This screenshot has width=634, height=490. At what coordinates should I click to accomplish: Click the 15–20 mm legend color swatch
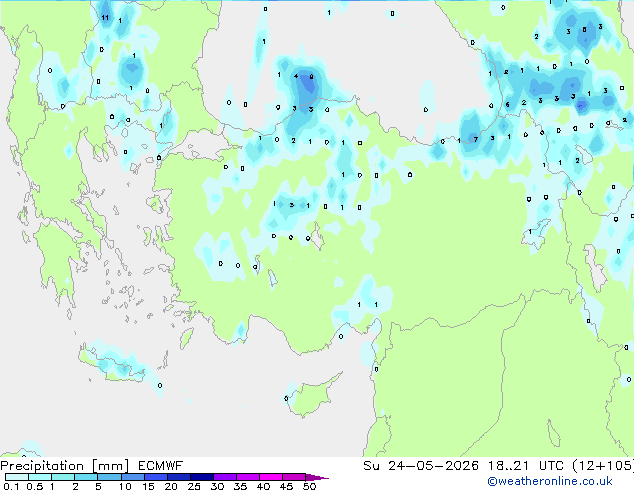[x=155, y=477]
